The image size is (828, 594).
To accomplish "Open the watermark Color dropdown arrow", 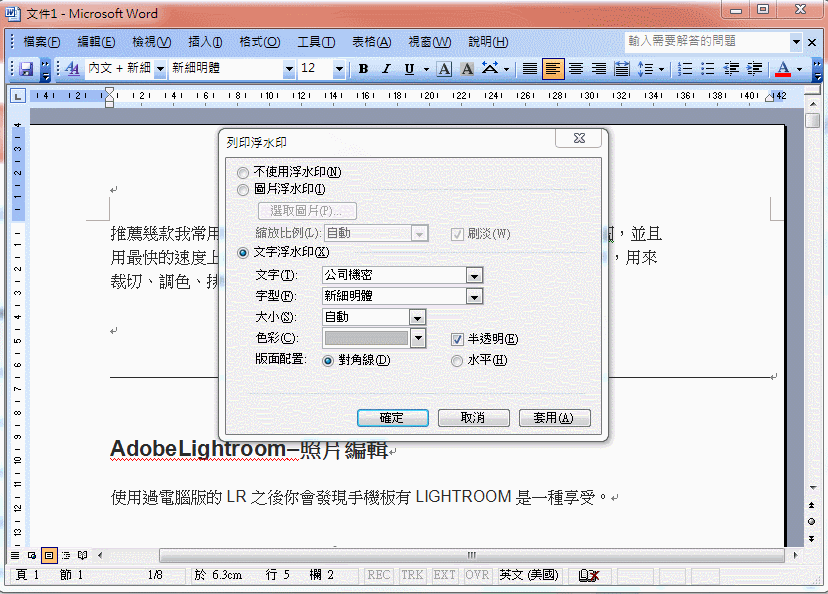I will coord(418,338).
